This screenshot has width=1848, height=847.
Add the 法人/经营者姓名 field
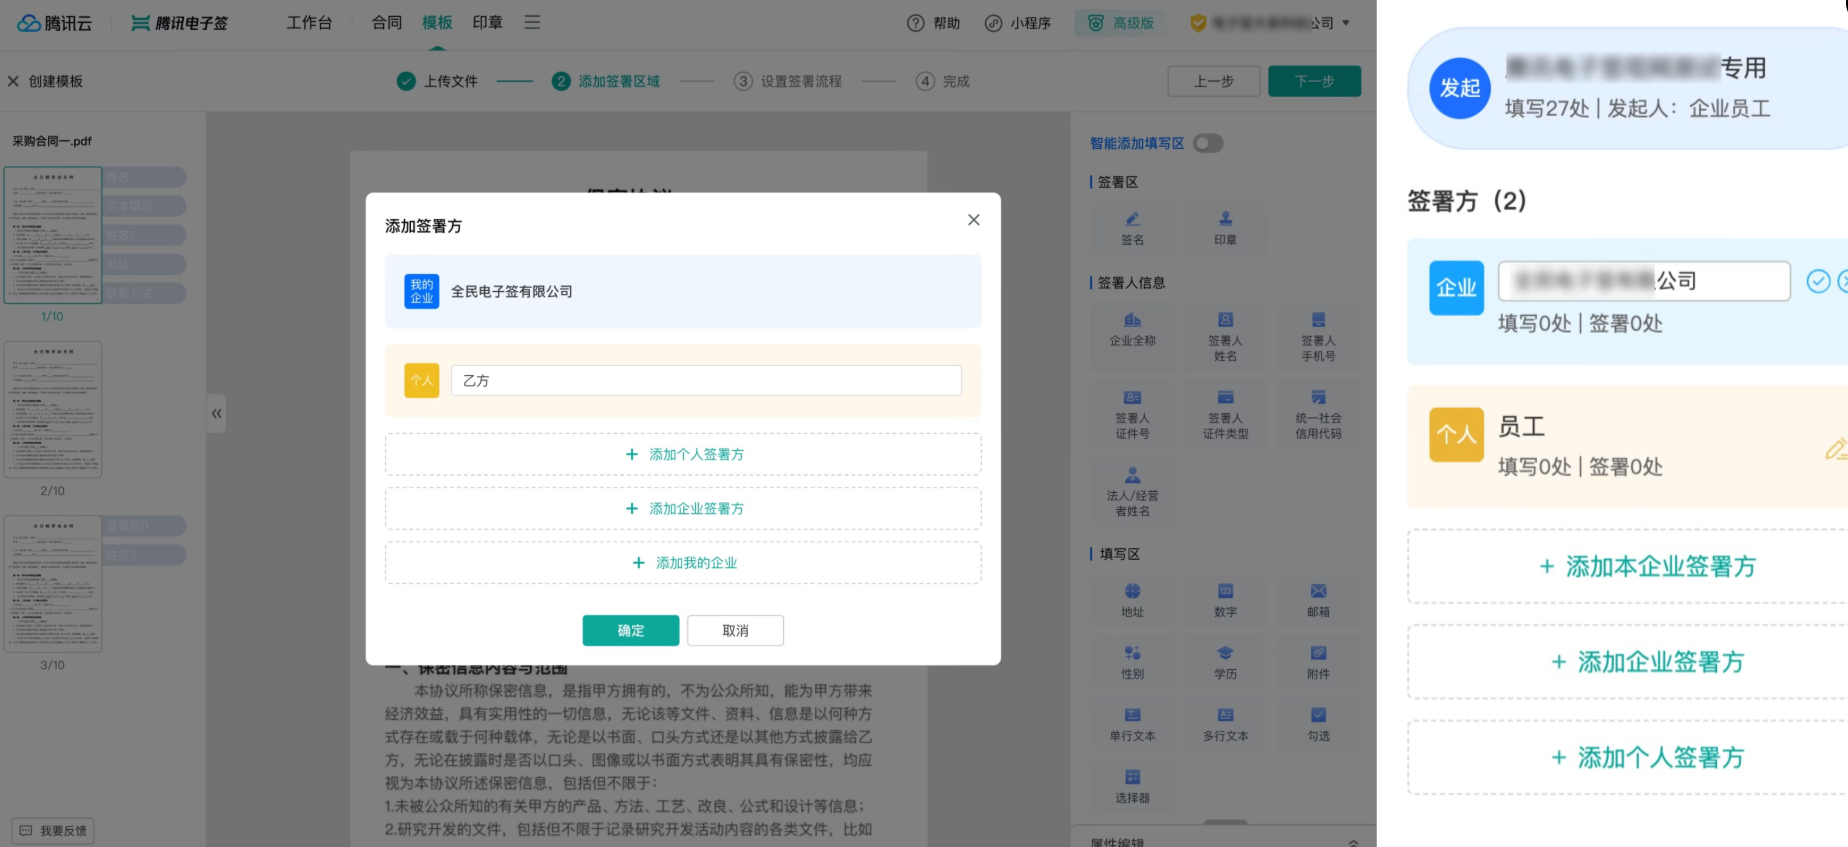pyautogui.click(x=1132, y=491)
